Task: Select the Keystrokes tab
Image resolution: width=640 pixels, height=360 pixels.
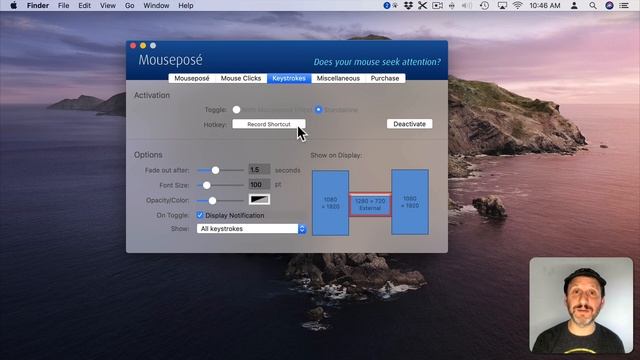Action: 289,78
